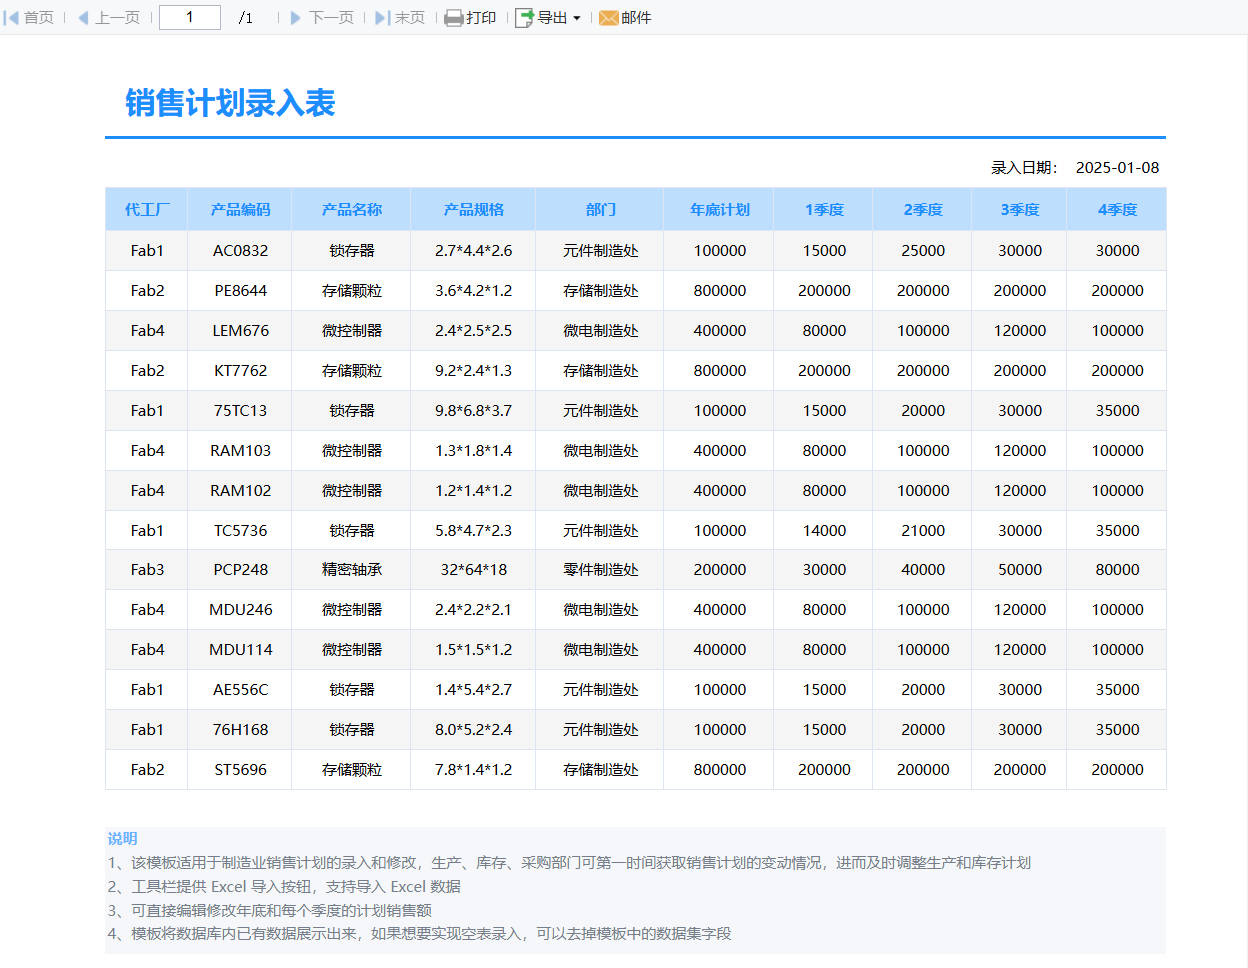Select product code AC0832 cell
Screen dimensions: 1248x968
point(240,251)
